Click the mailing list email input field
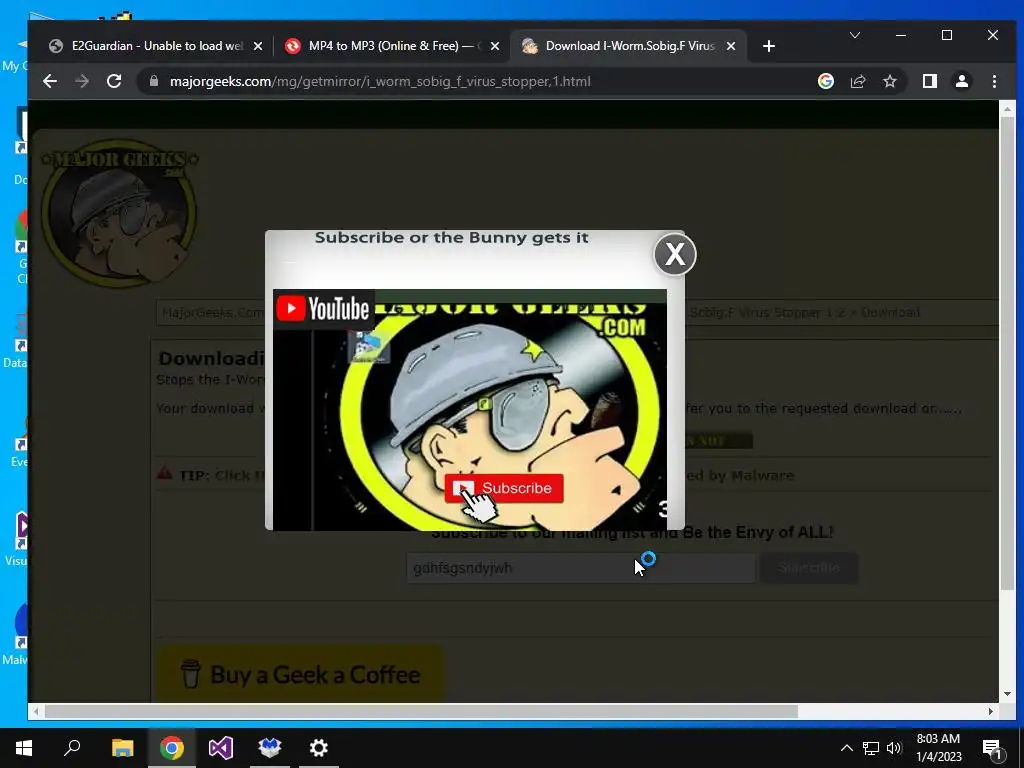Screen dimensions: 1024x768 (x=581, y=568)
